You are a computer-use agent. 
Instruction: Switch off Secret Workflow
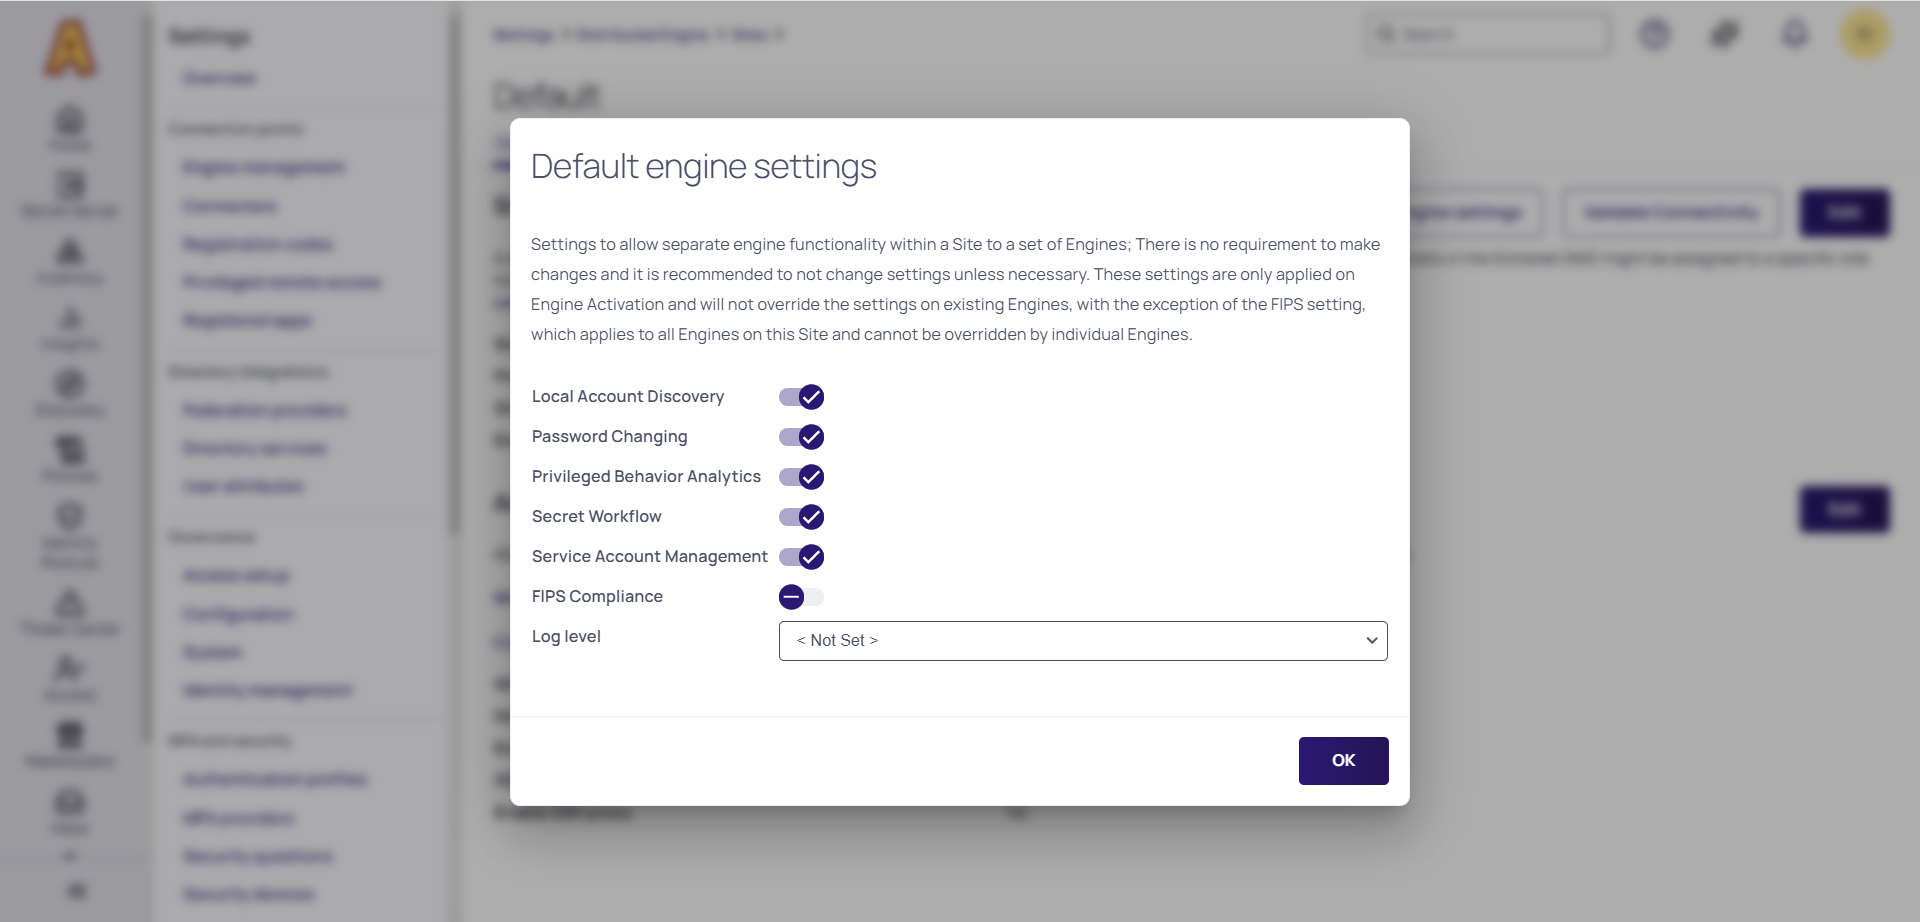801,517
